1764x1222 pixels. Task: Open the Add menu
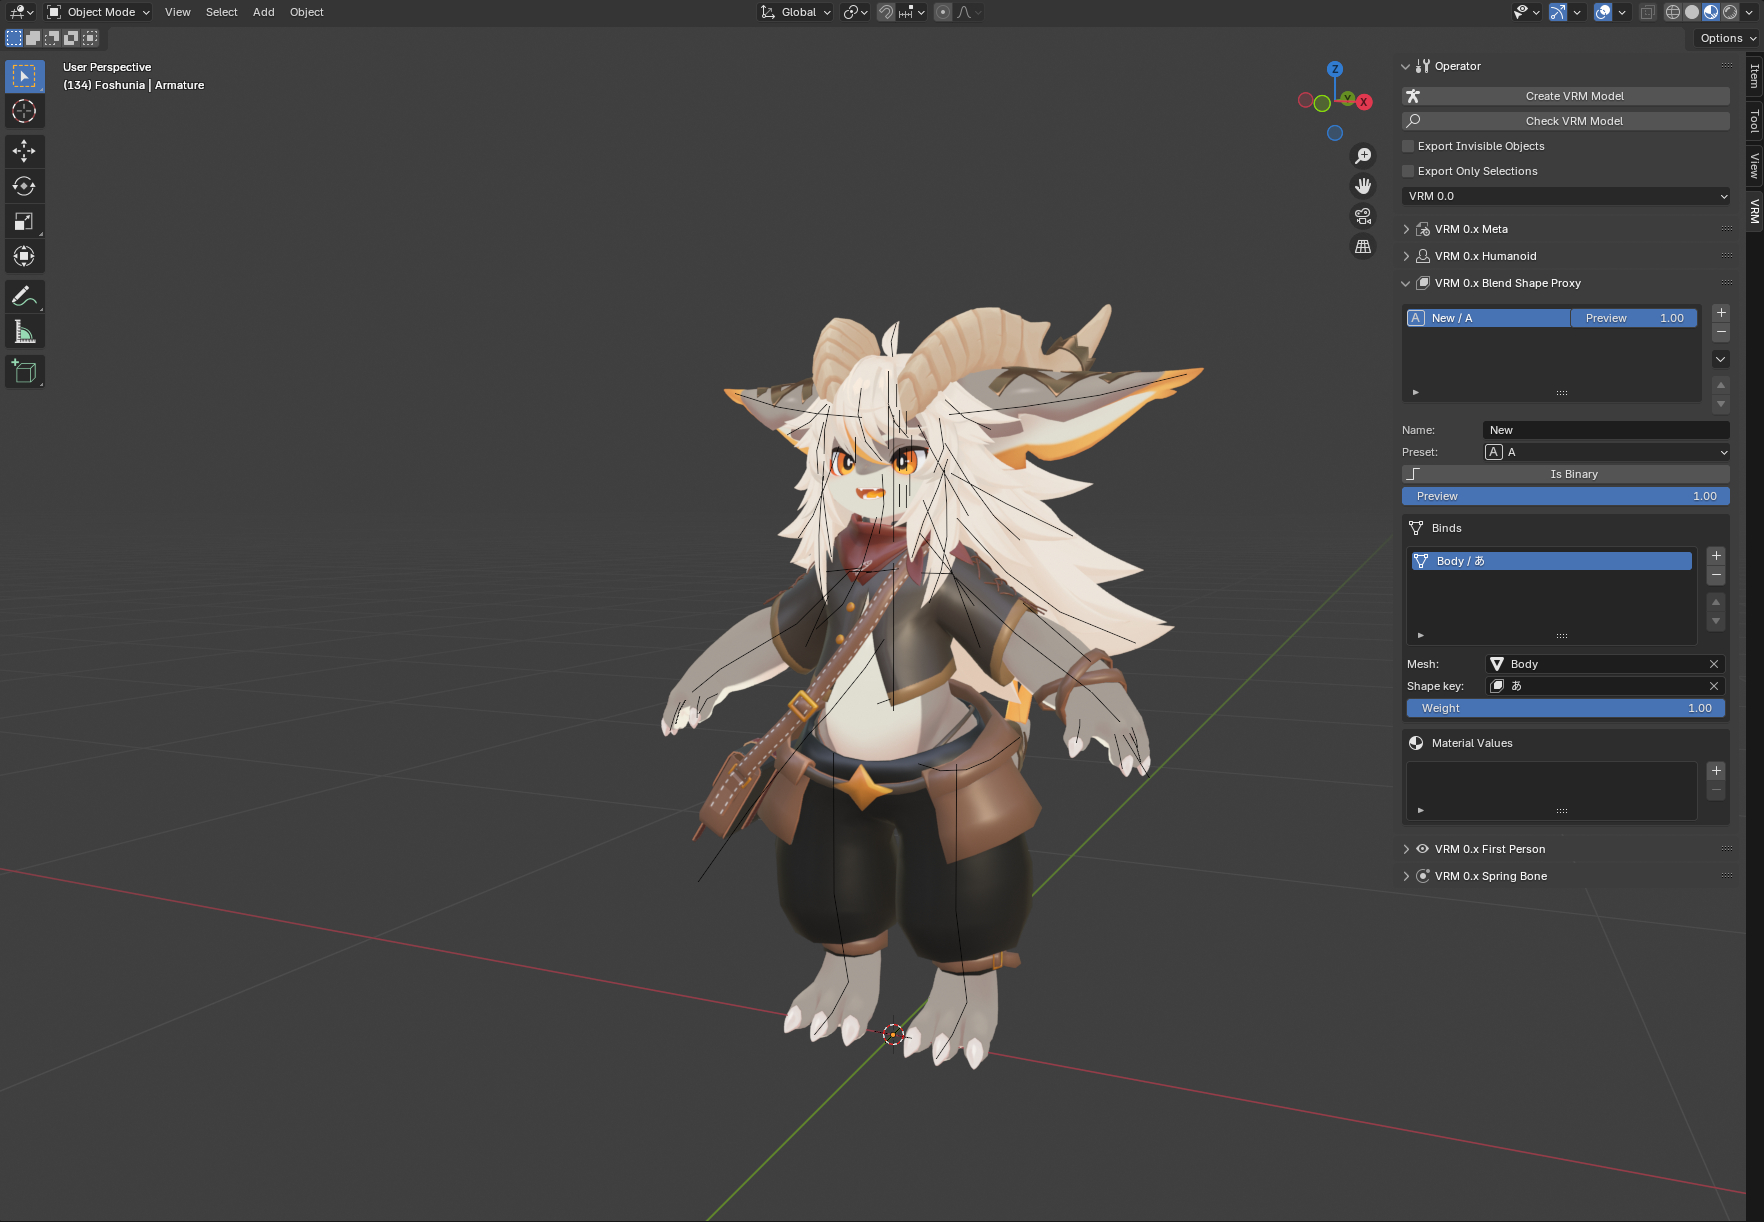[x=263, y=12]
